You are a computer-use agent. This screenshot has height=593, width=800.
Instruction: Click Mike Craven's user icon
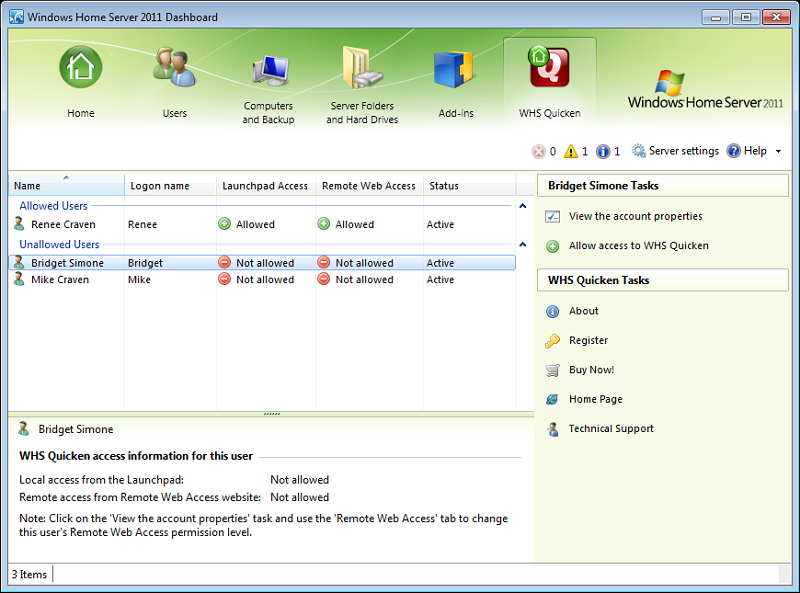pos(19,279)
